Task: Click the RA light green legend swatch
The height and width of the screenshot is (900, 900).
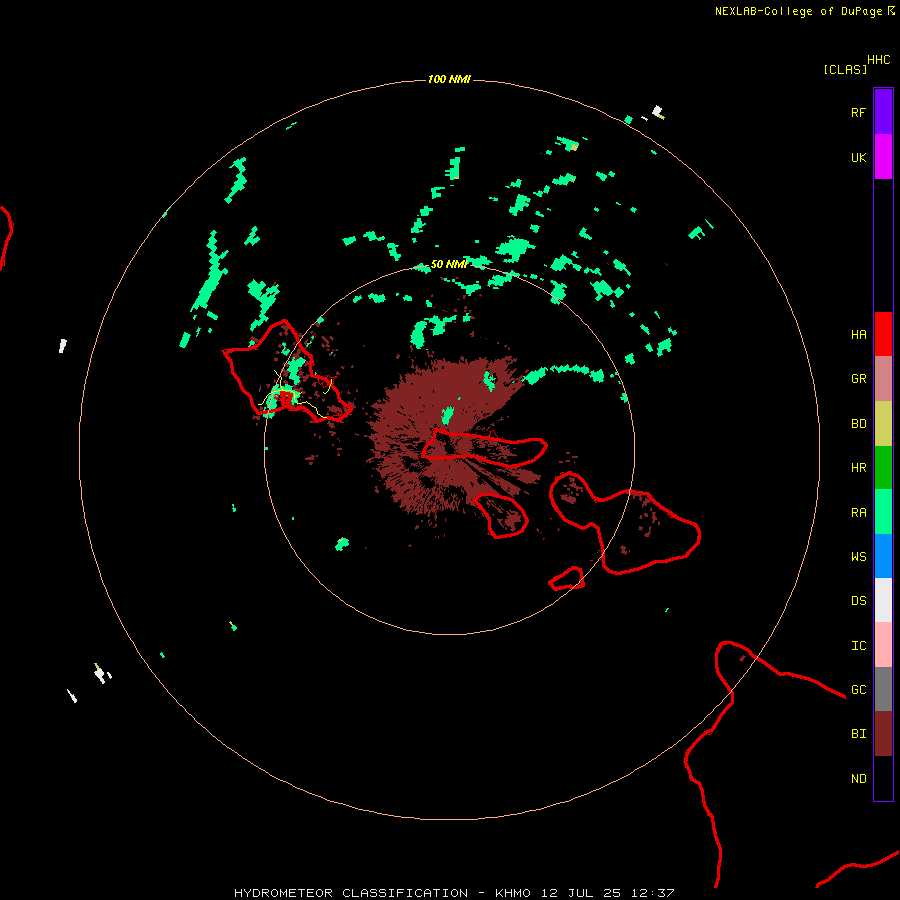Action: coord(883,512)
